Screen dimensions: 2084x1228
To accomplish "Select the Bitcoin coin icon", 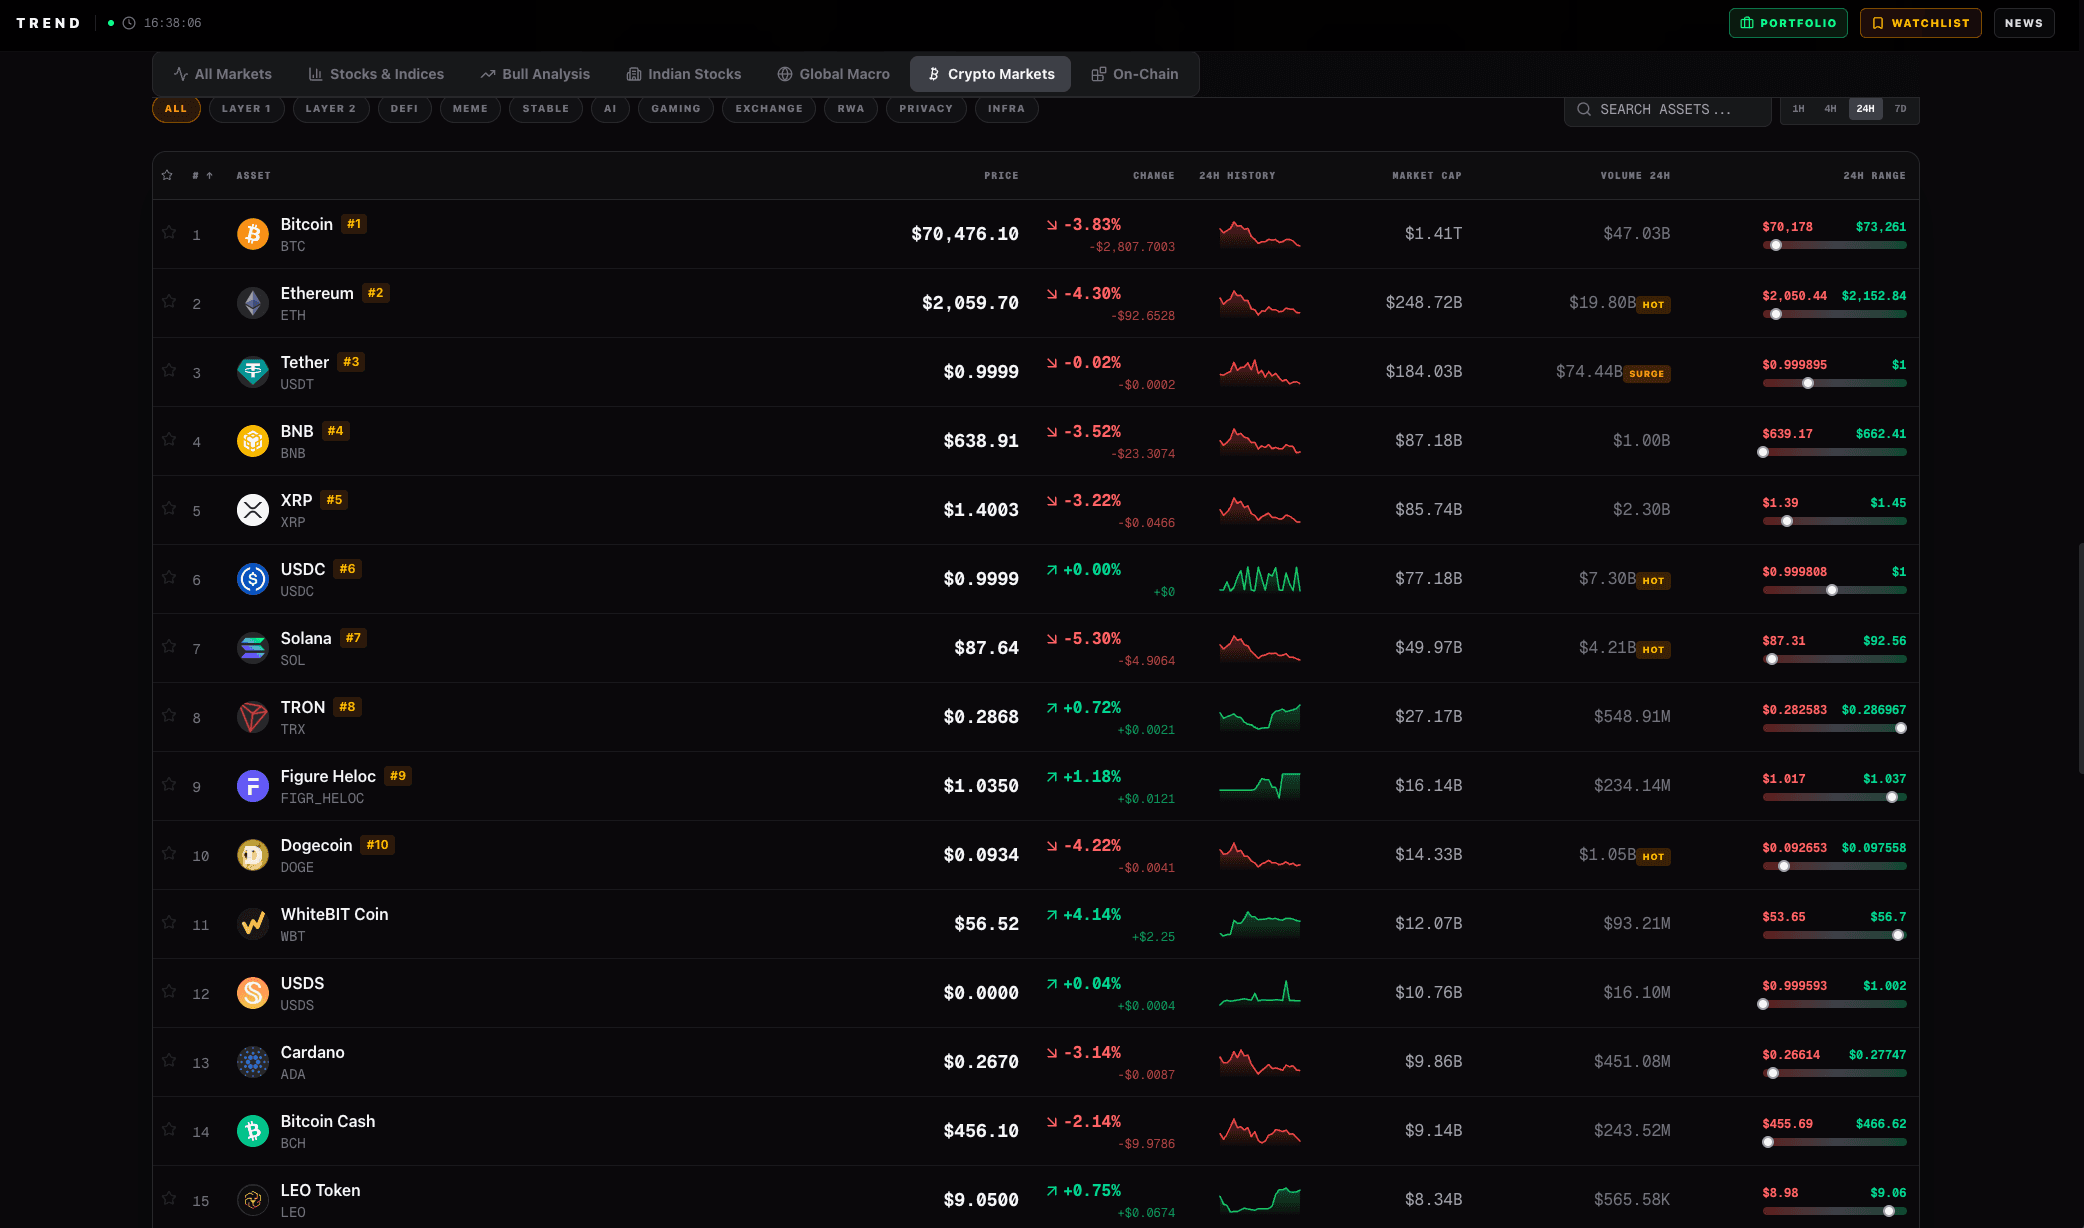I will 252,233.
